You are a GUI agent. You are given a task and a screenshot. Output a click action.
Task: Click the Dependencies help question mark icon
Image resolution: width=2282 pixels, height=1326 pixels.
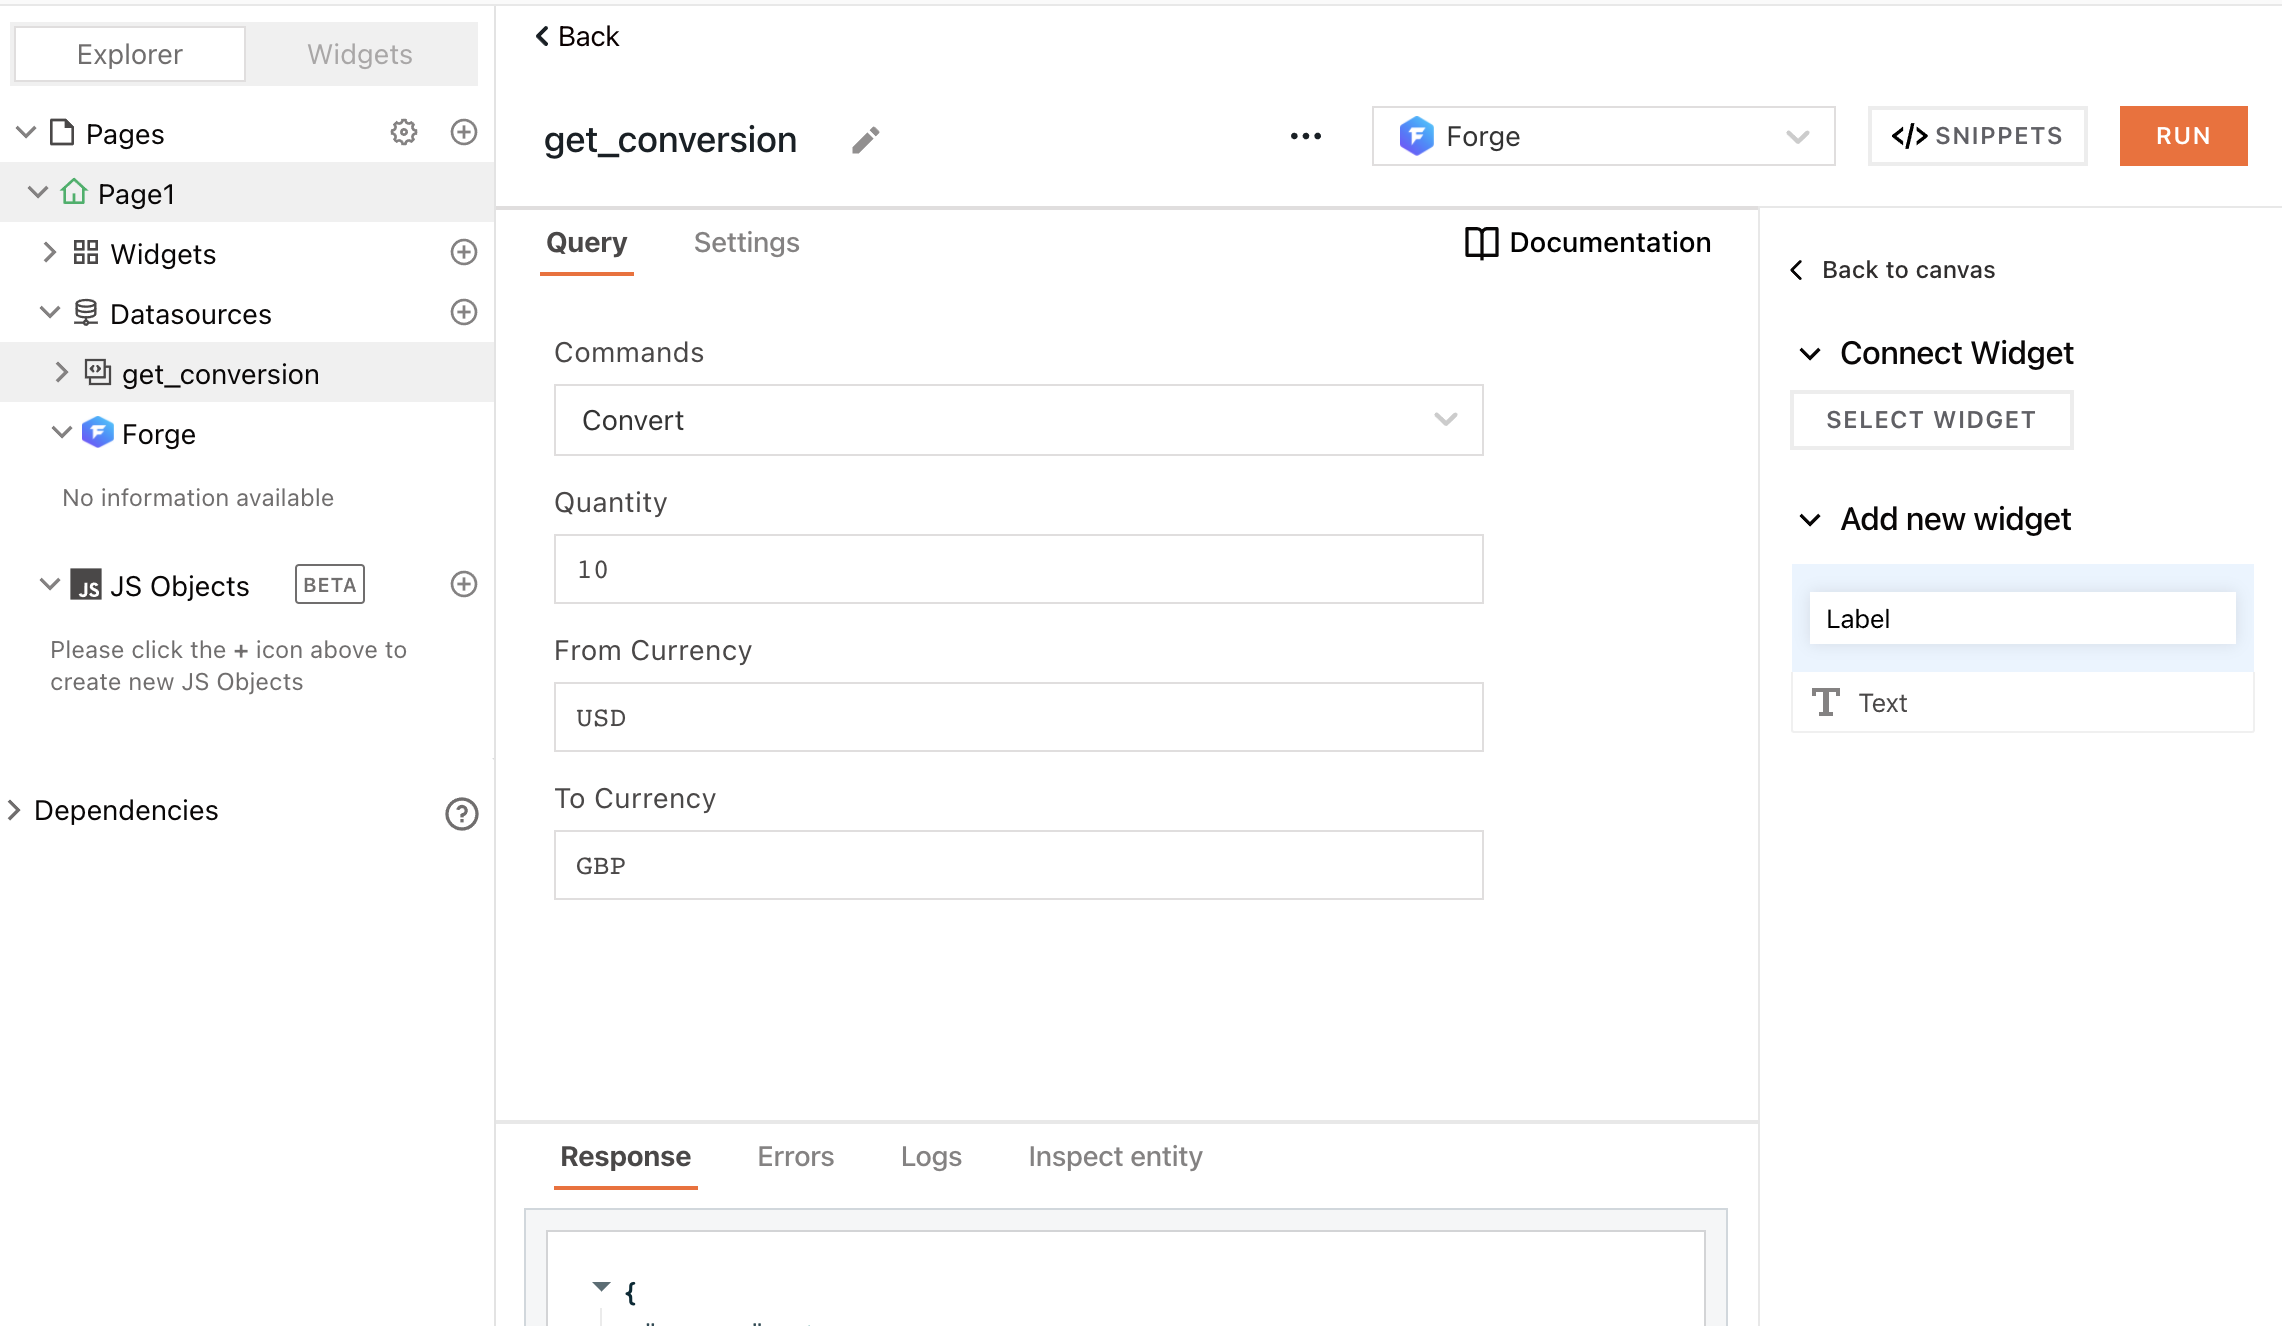461,814
